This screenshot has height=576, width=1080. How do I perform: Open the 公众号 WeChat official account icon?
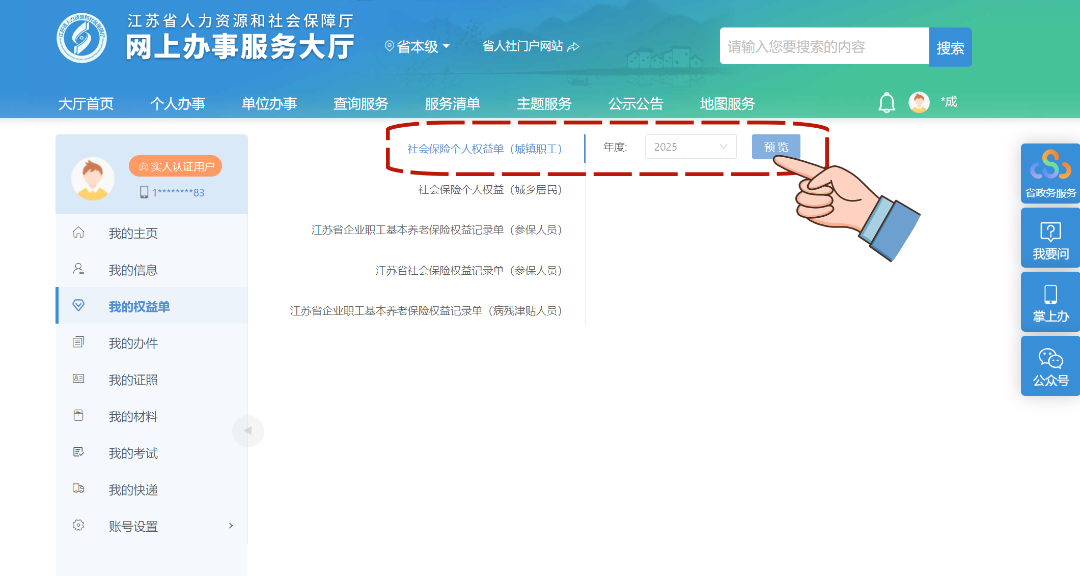point(1049,358)
